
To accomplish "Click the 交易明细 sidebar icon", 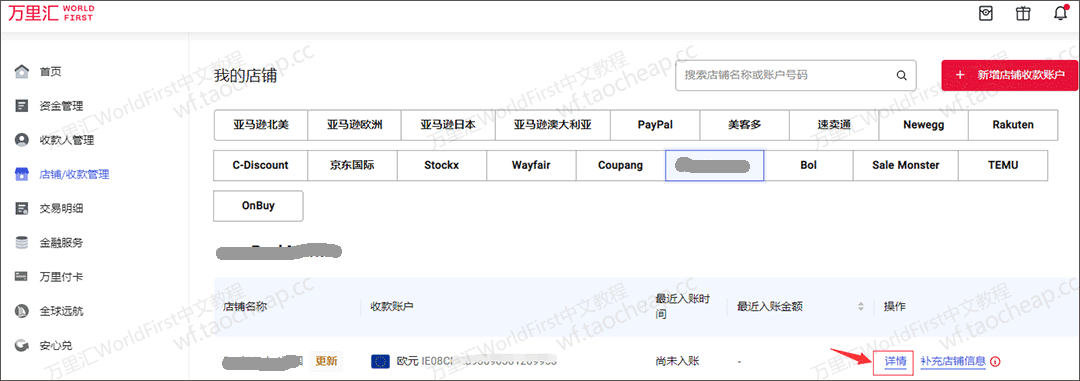I will click(22, 208).
